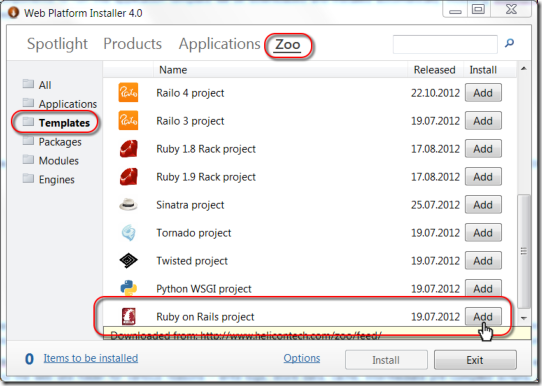
Task: Open the Items to be installed link
Action: pyautogui.click(x=91, y=358)
